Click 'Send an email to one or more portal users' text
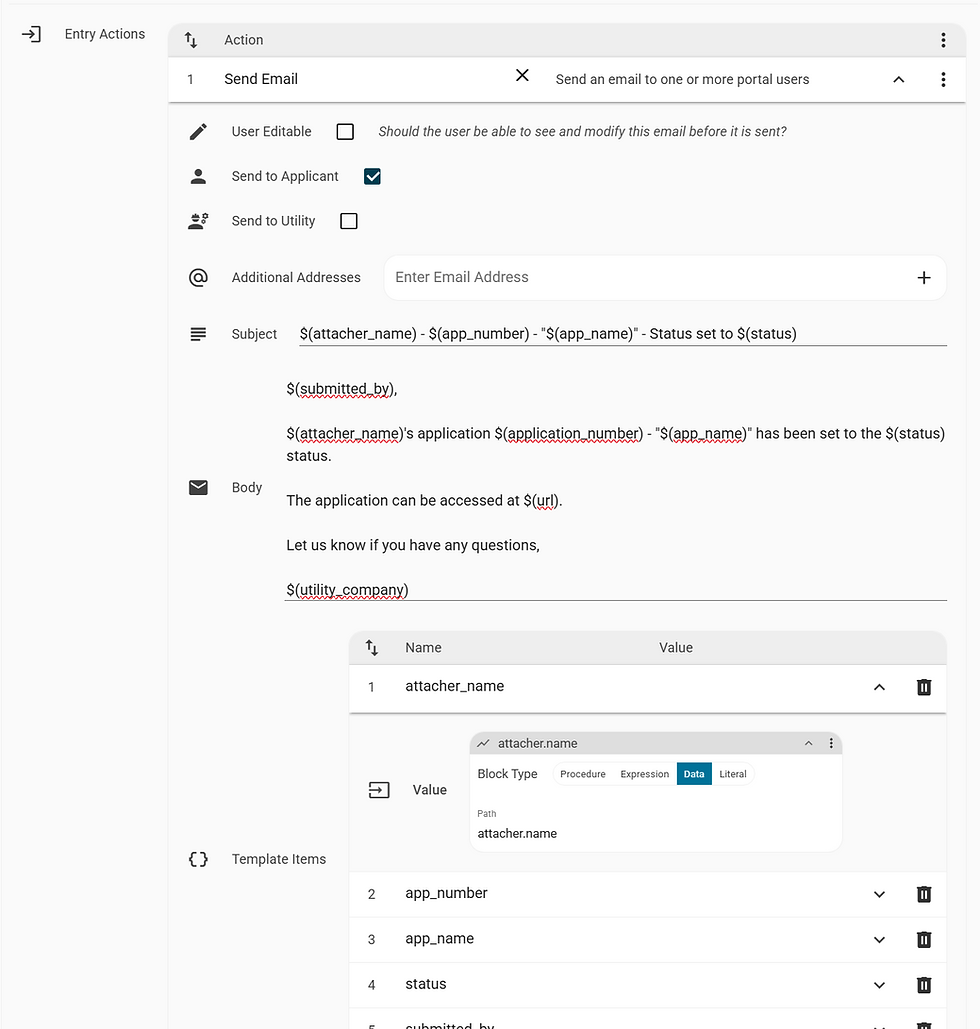The width and height of the screenshot is (980, 1029). [x=683, y=79]
